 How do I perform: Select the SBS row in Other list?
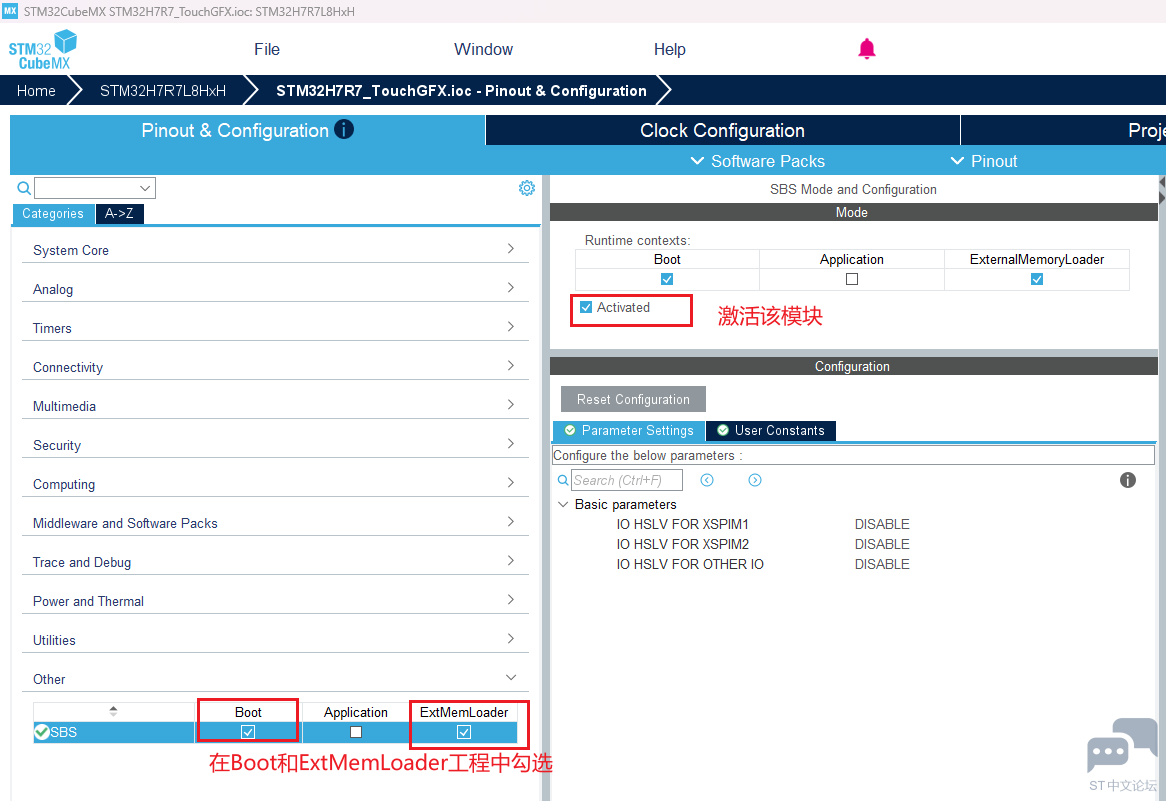tap(275, 733)
